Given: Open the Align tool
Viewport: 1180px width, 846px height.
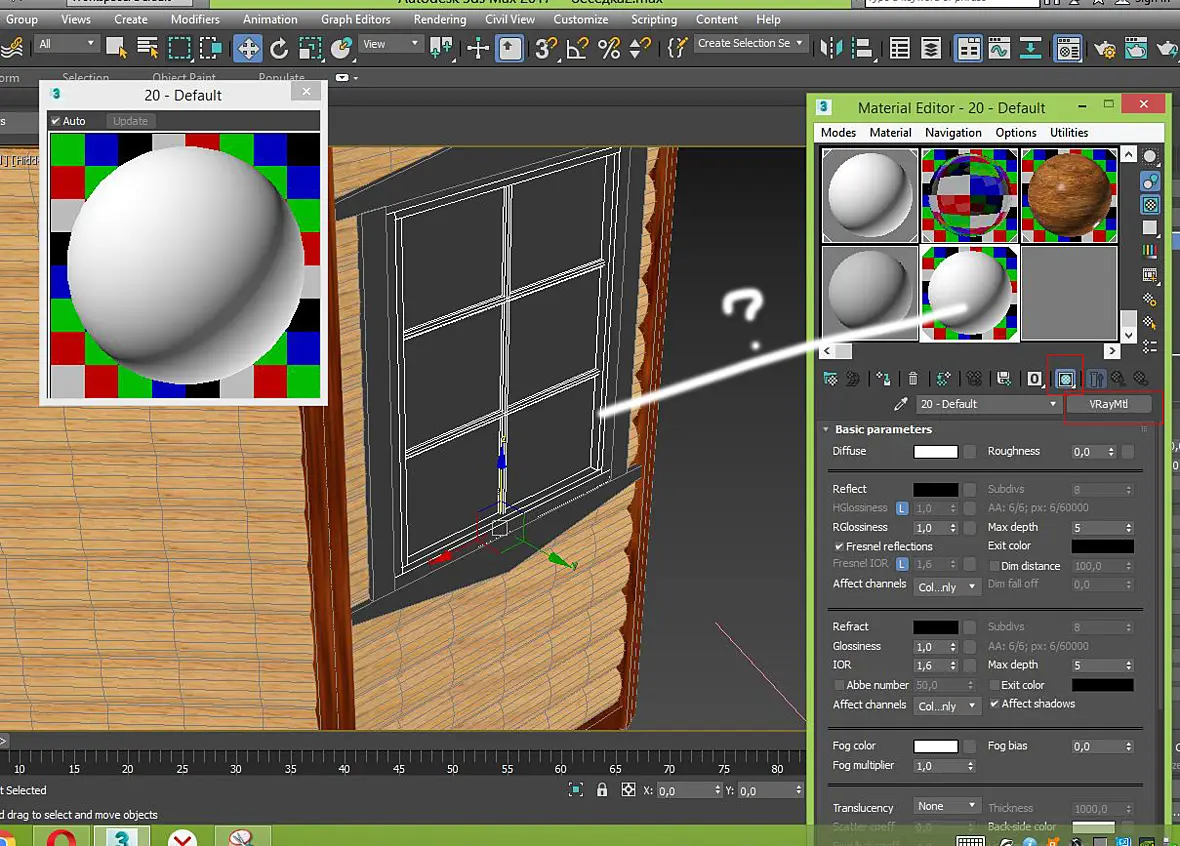Looking at the screenshot, I should pos(862,49).
